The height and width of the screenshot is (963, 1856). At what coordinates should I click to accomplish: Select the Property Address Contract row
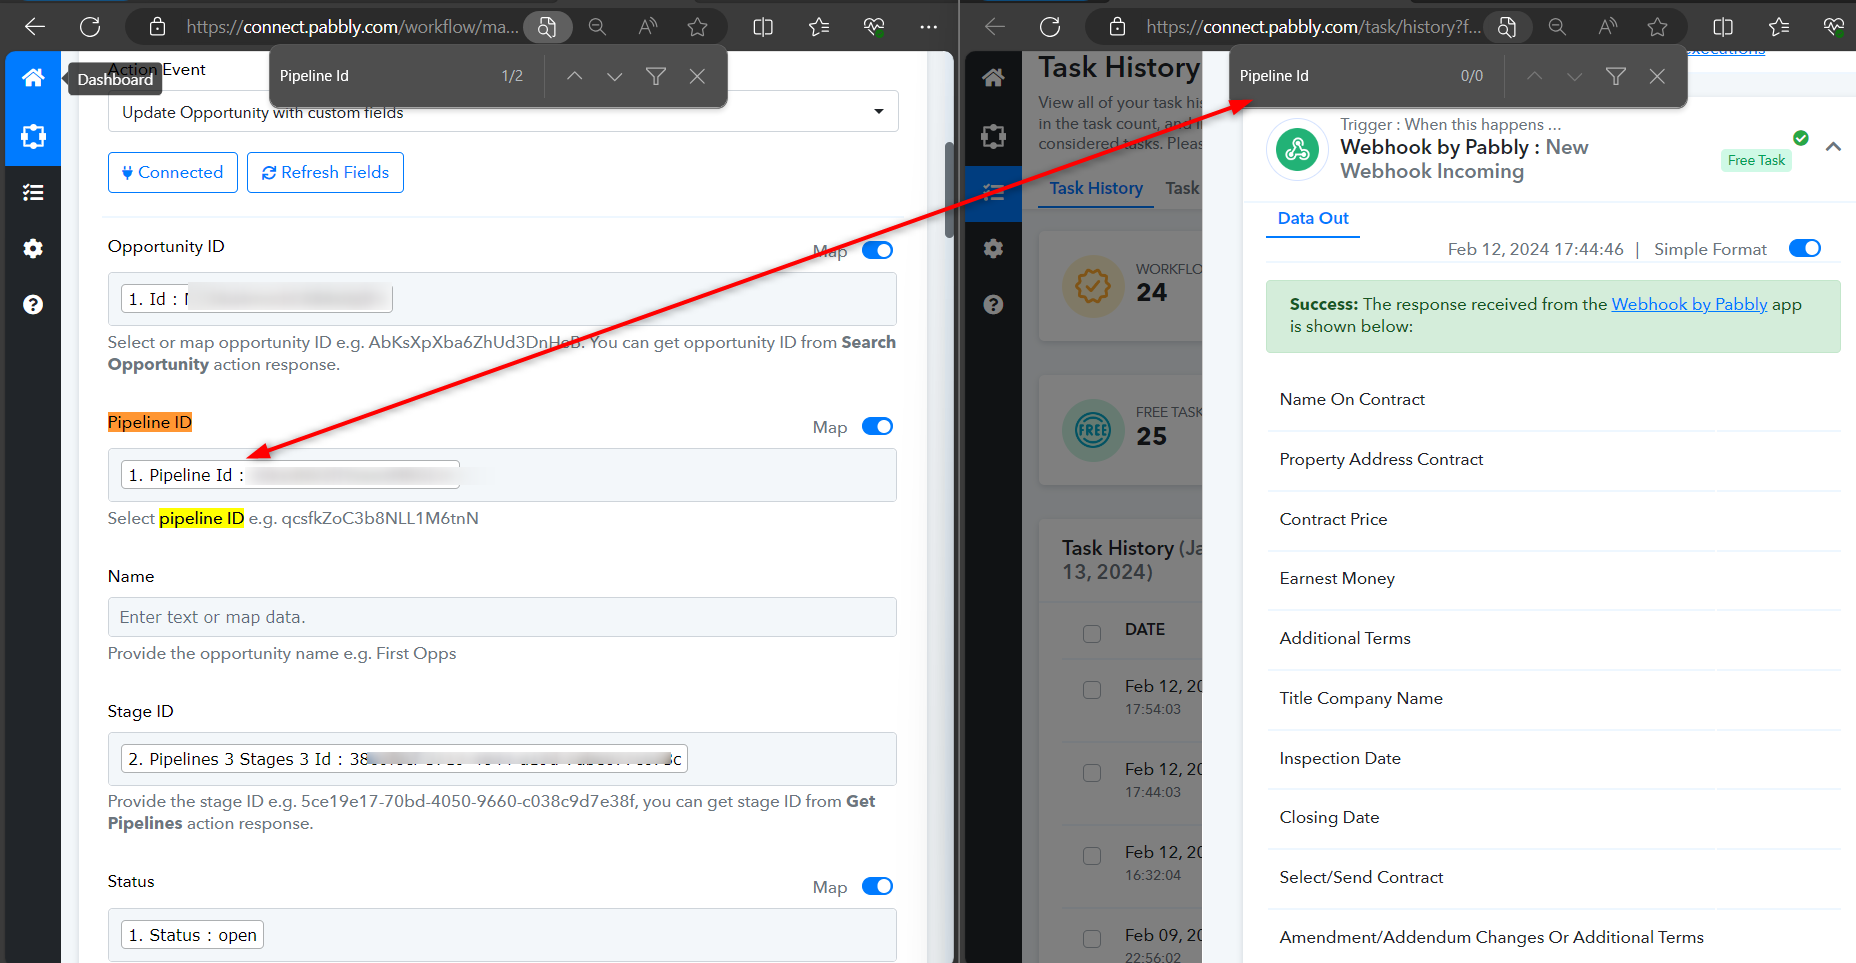1553,460
